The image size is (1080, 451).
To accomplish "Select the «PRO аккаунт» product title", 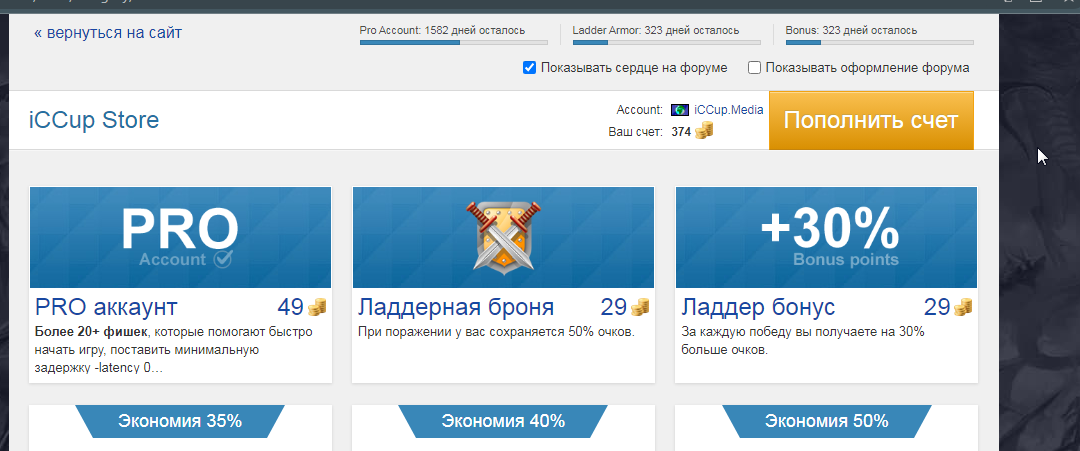I will [106, 307].
